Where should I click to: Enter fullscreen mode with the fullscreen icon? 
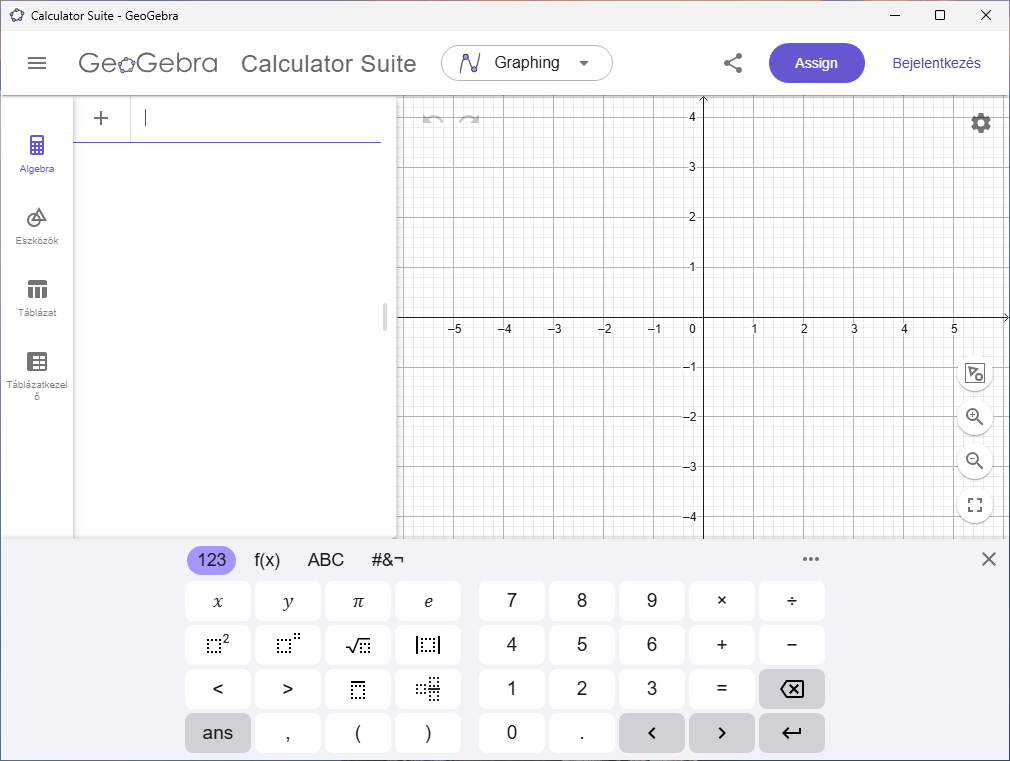click(975, 505)
